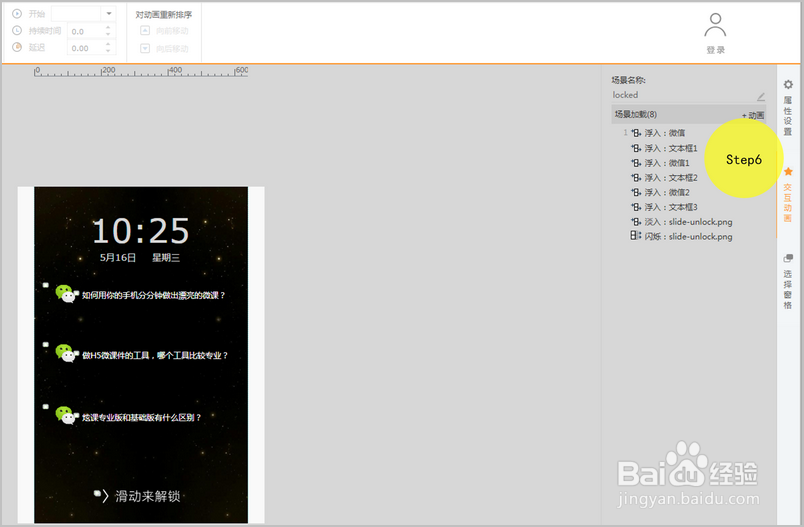Click the second WeChat icon on canvas
This screenshot has width=804, height=527.
tap(66, 353)
